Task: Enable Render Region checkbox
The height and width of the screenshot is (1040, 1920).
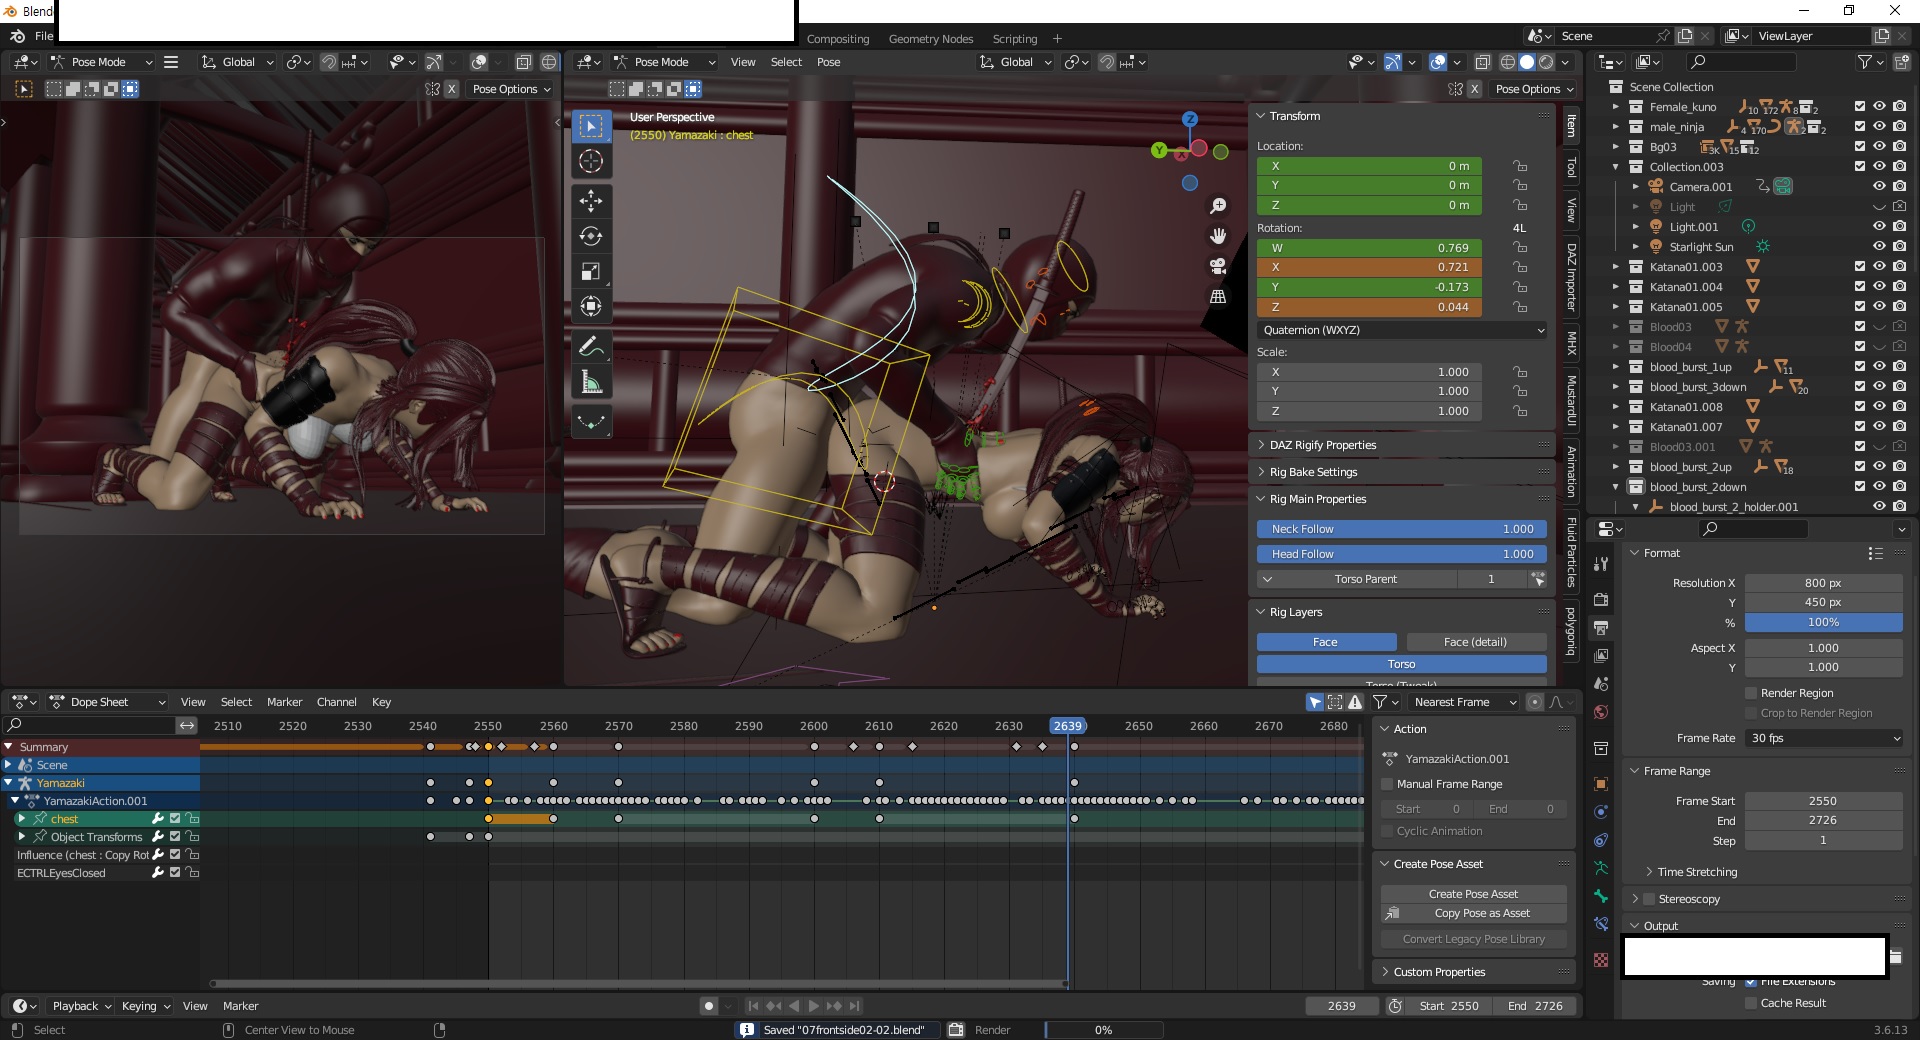Action: pyautogui.click(x=1751, y=693)
